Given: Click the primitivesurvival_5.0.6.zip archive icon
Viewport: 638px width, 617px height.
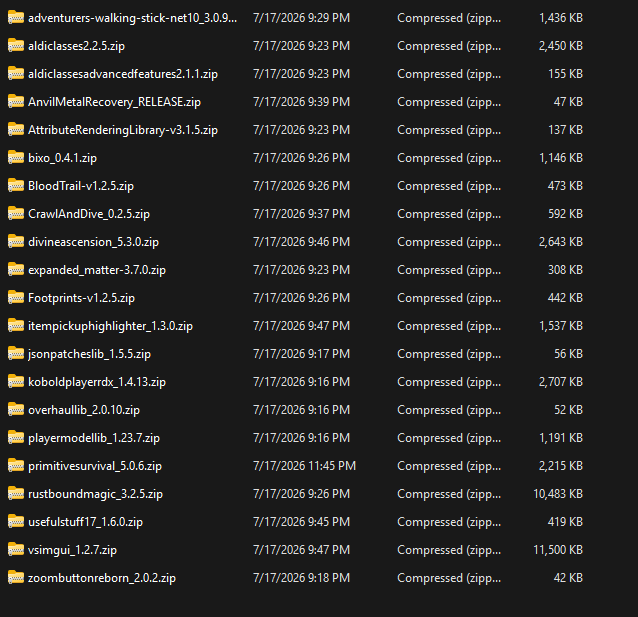Looking at the screenshot, I should [16, 466].
